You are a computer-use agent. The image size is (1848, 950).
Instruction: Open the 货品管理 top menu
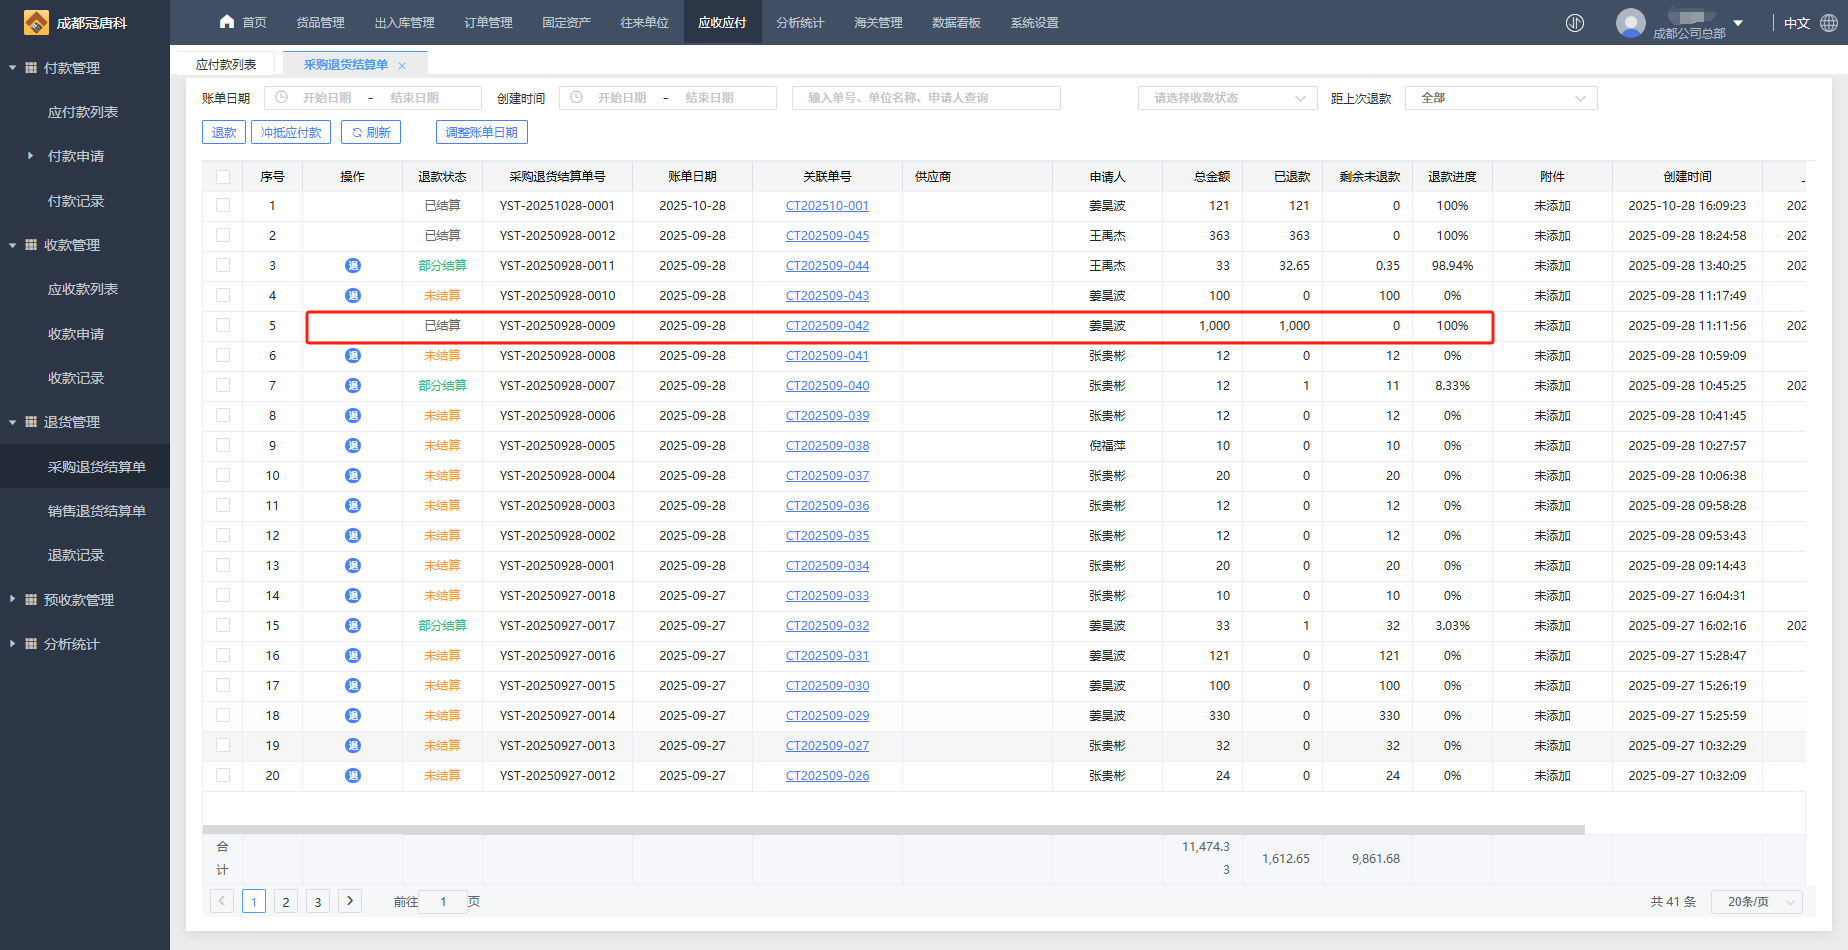[320, 23]
